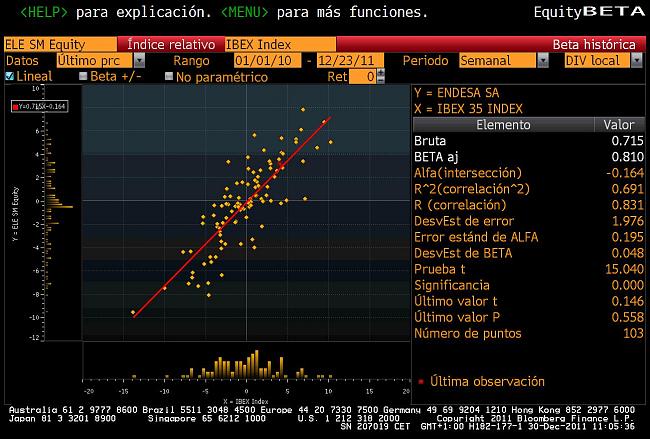The height and width of the screenshot is (439, 650).
Task: Click the Alfa(intersección) row label
Action: [x=468, y=173]
